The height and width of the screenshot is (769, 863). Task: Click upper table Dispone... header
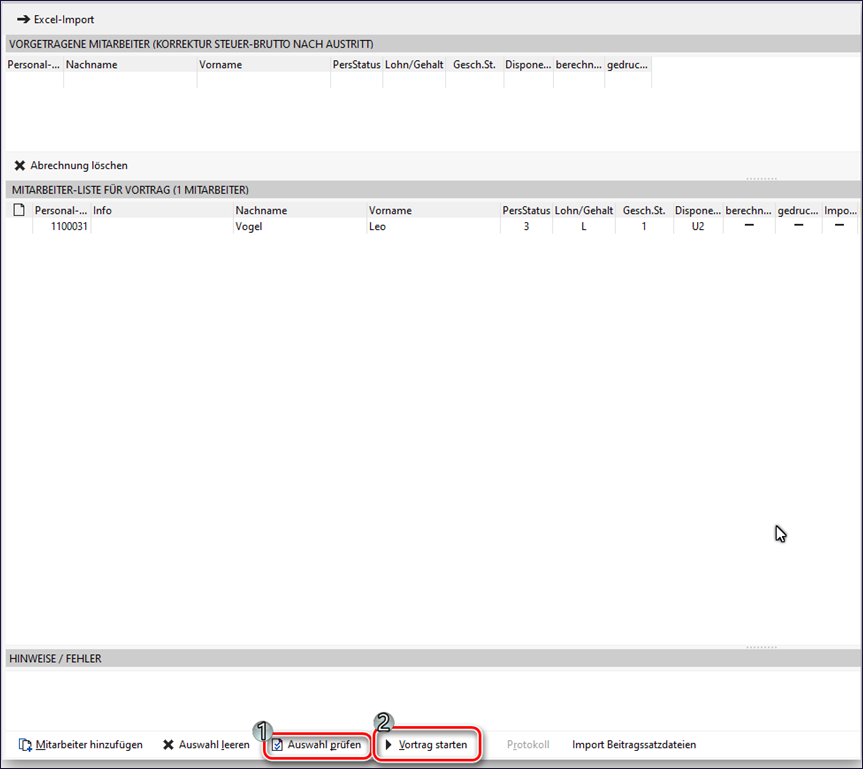[x=528, y=64]
